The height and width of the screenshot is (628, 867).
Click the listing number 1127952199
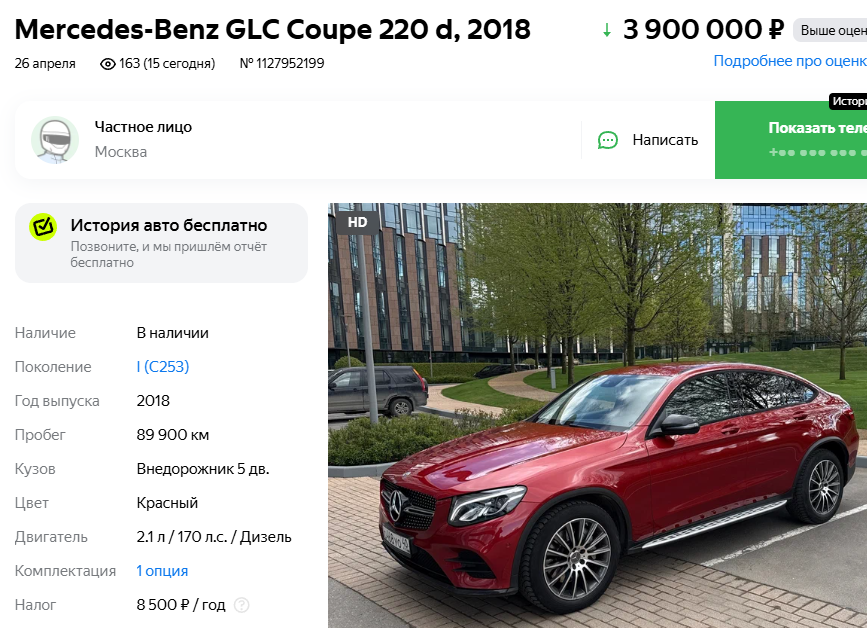[x=282, y=64]
